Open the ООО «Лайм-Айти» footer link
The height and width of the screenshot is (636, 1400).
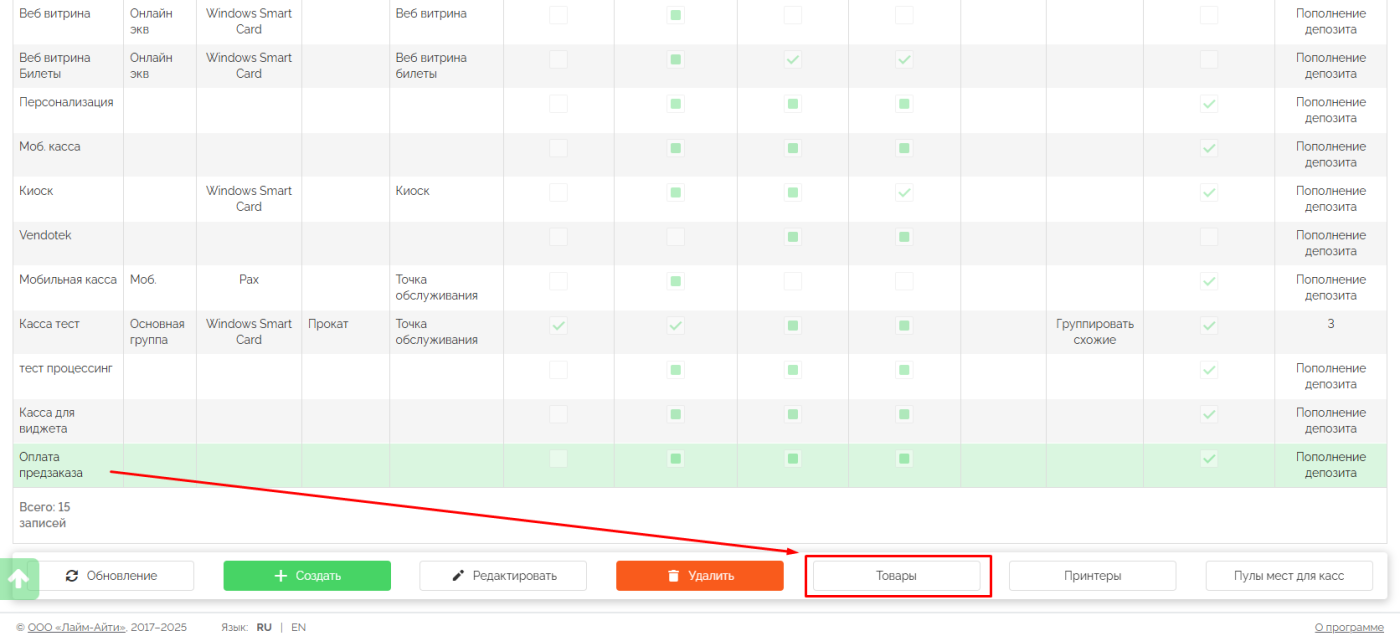click(77, 627)
